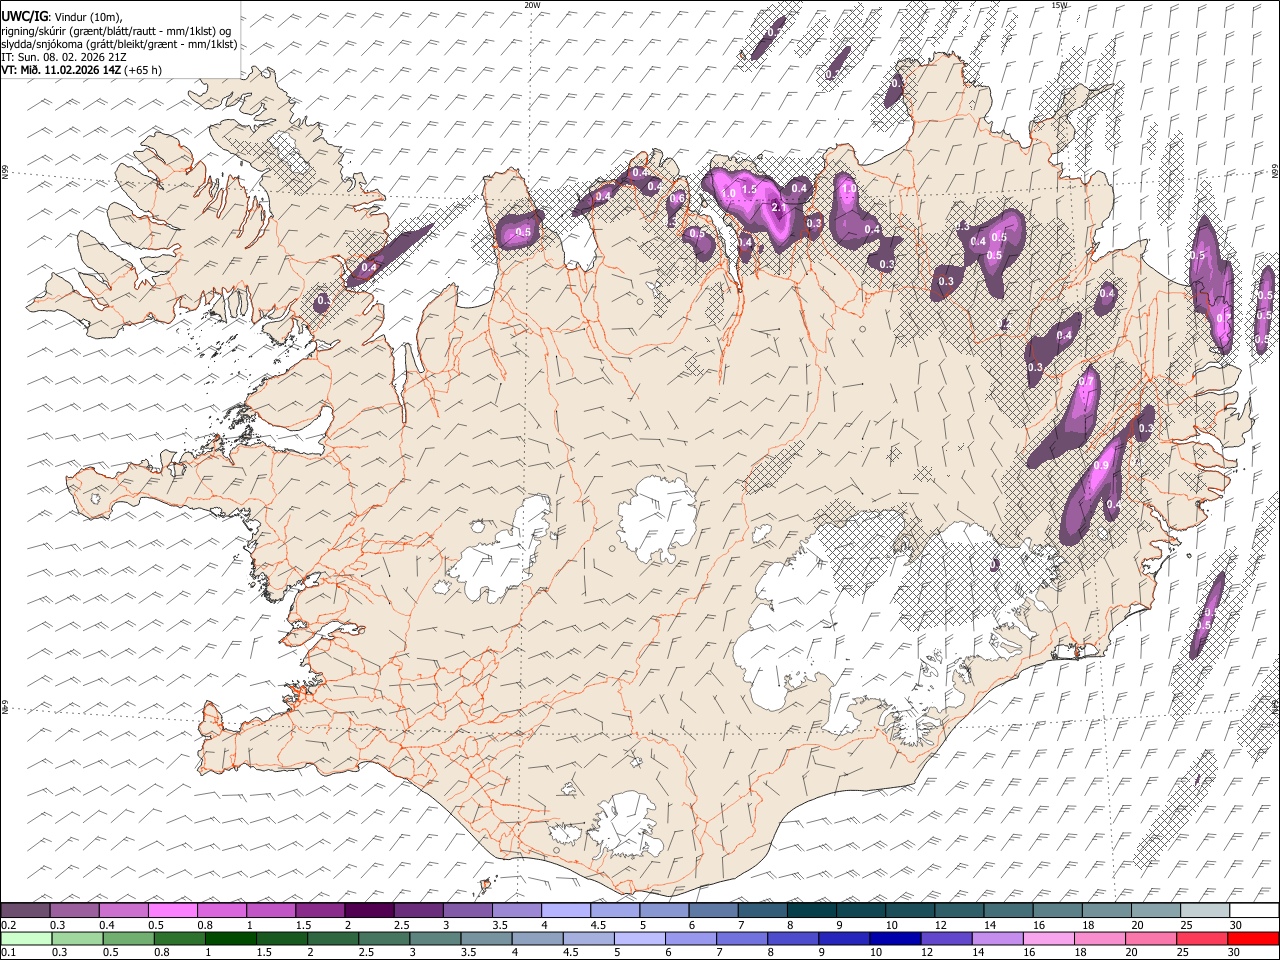Click the '0.6' snowfall value on the north coast
Image resolution: width=1280 pixels, height=960 pixels.
[x=677, y=198]
